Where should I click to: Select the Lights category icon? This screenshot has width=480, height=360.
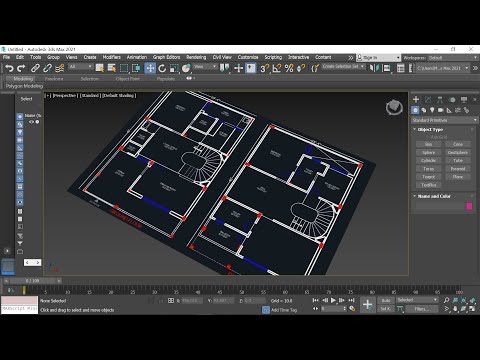(x=432, y=110)
